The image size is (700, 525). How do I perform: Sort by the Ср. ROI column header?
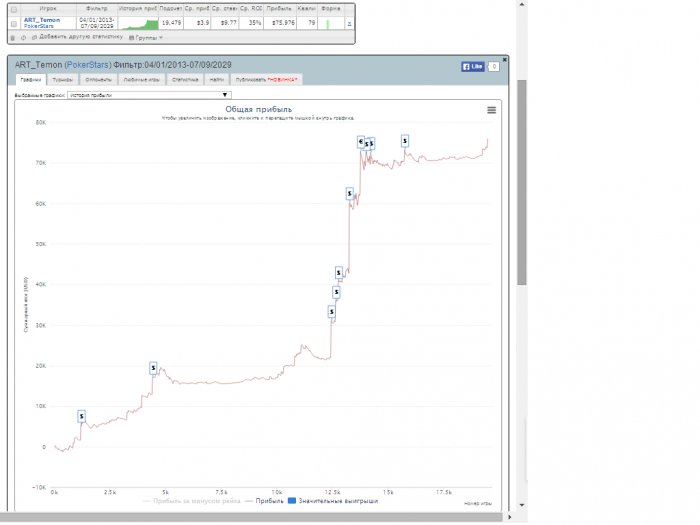point(251,9)
